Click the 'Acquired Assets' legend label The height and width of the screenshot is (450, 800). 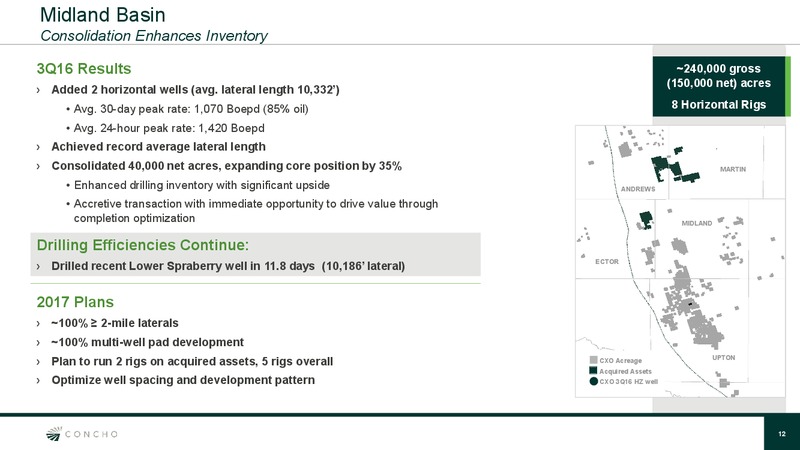tap(625, 371)
